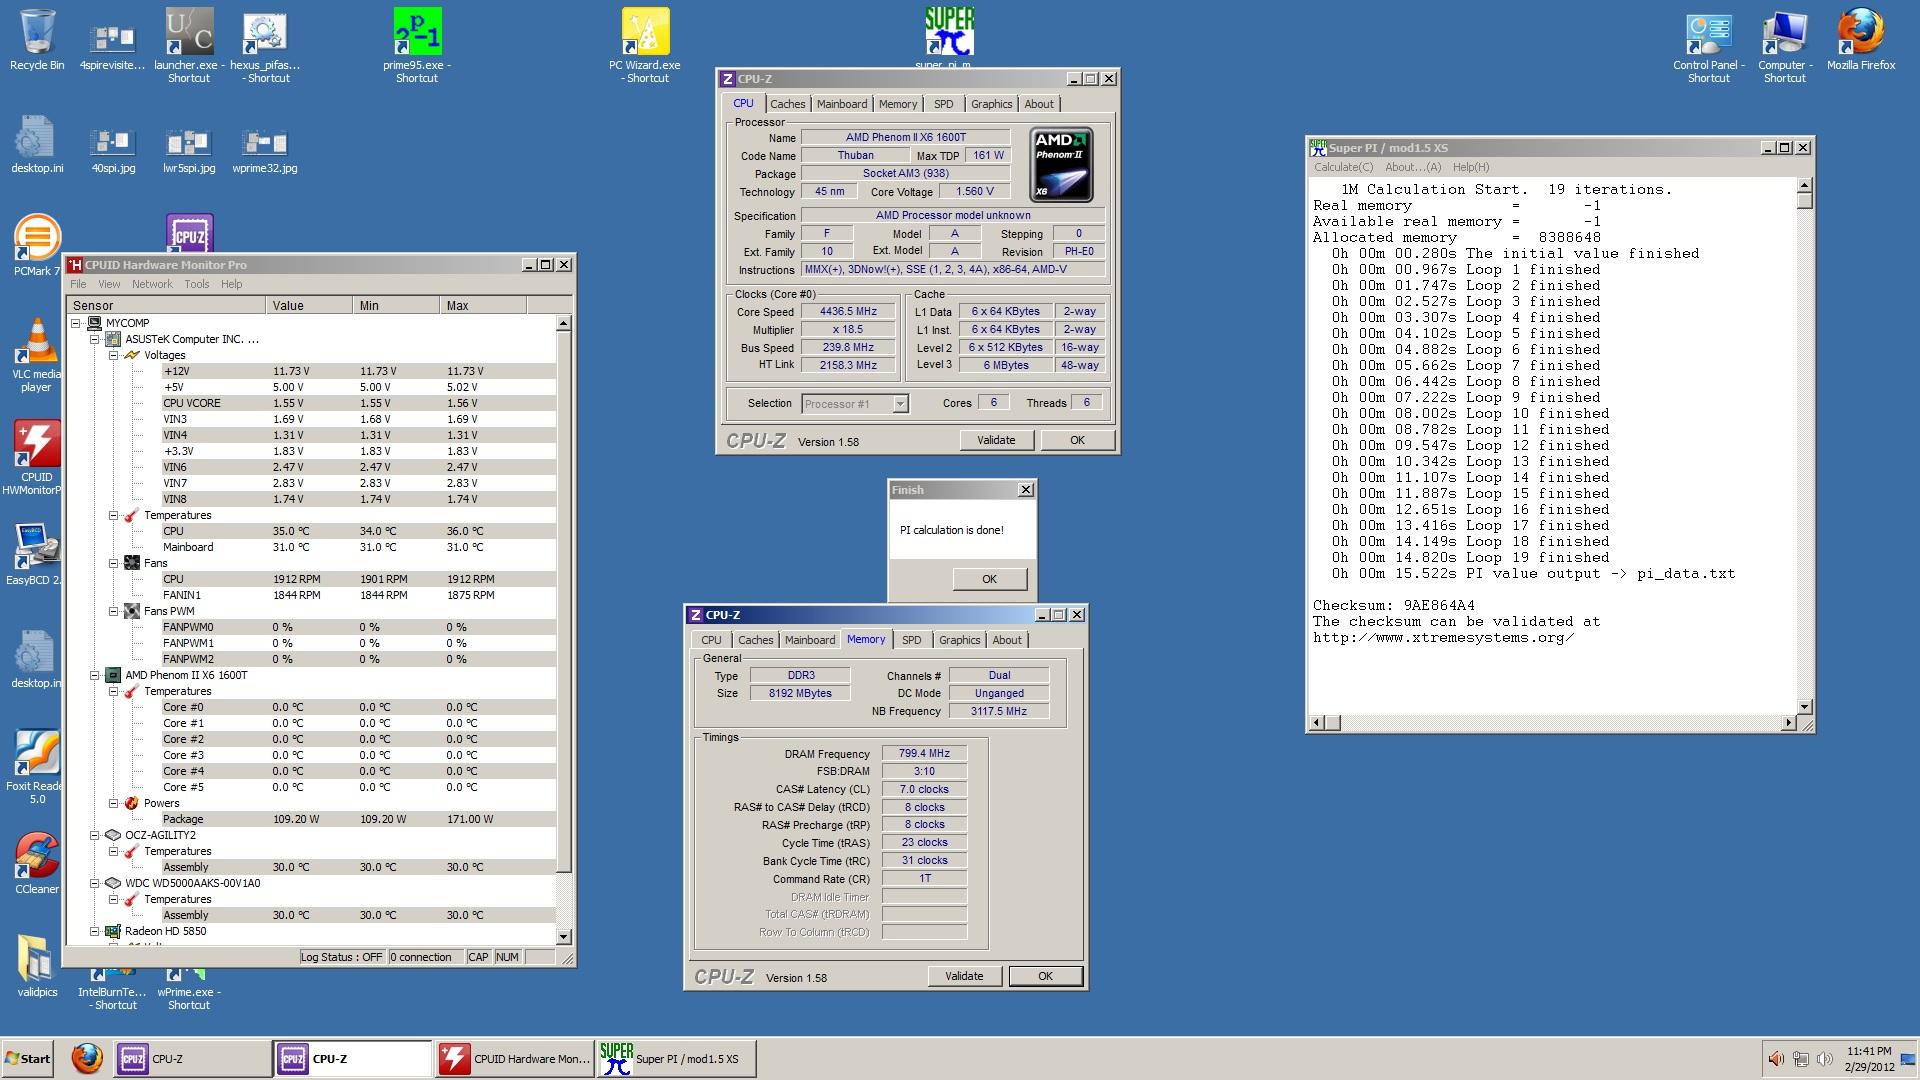1920x1080 pixels.
Task: Close the Finish dialog with X
Action: [1025, 490]
